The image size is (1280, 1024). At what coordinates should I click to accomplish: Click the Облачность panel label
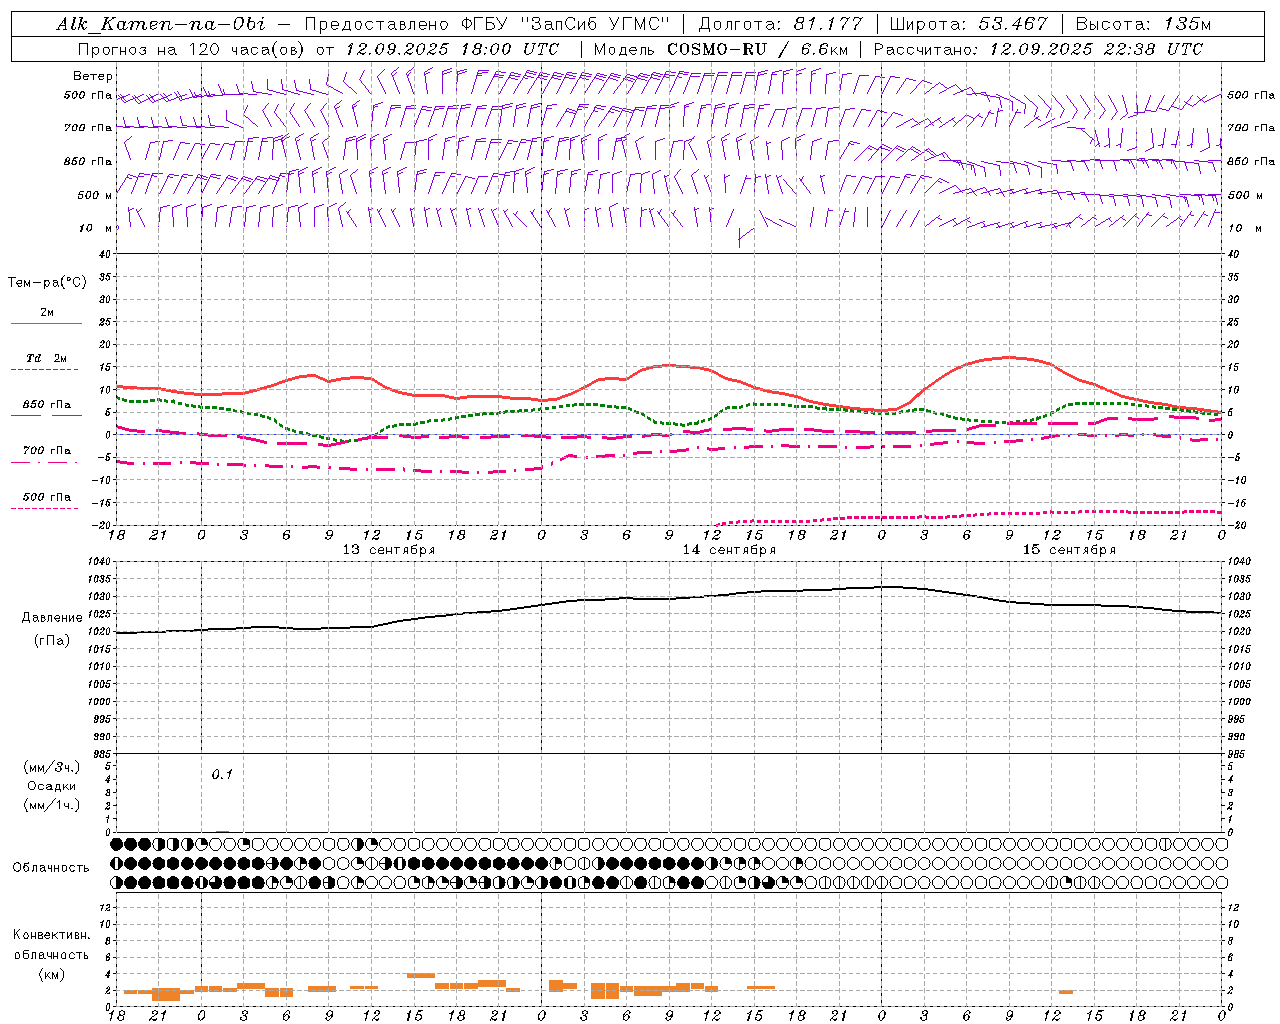(51, 867)
